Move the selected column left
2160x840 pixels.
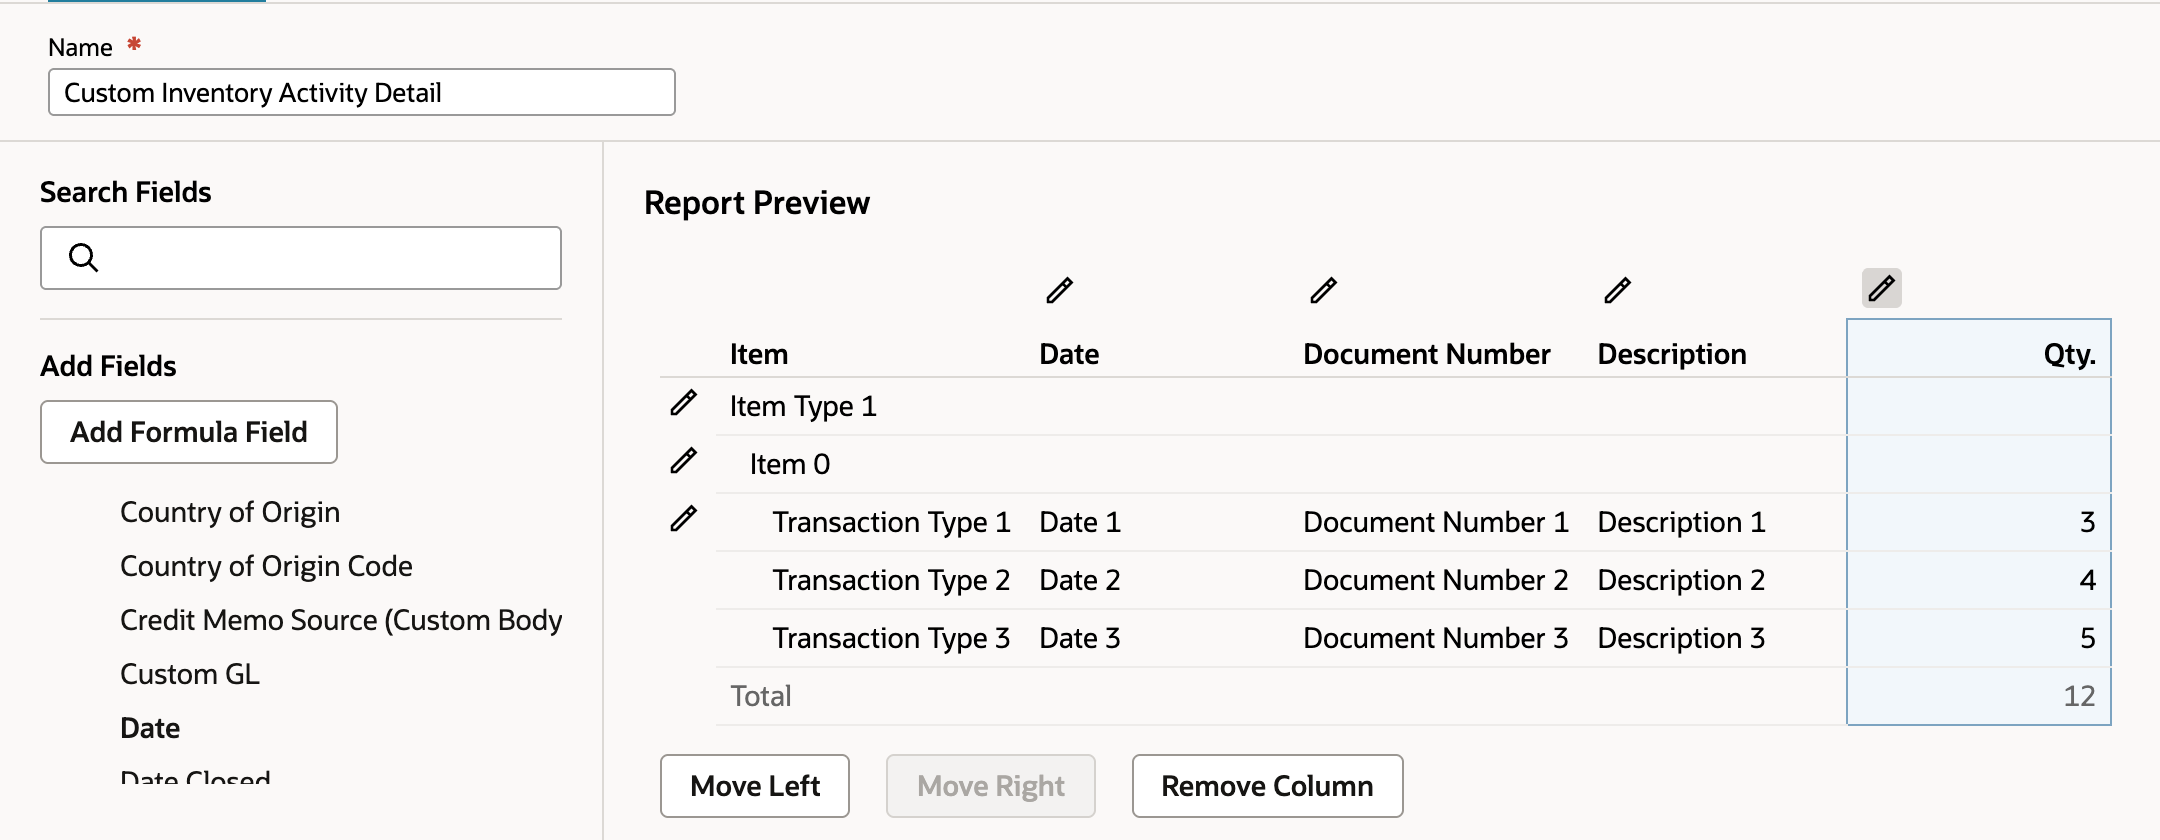click(755, 786)
